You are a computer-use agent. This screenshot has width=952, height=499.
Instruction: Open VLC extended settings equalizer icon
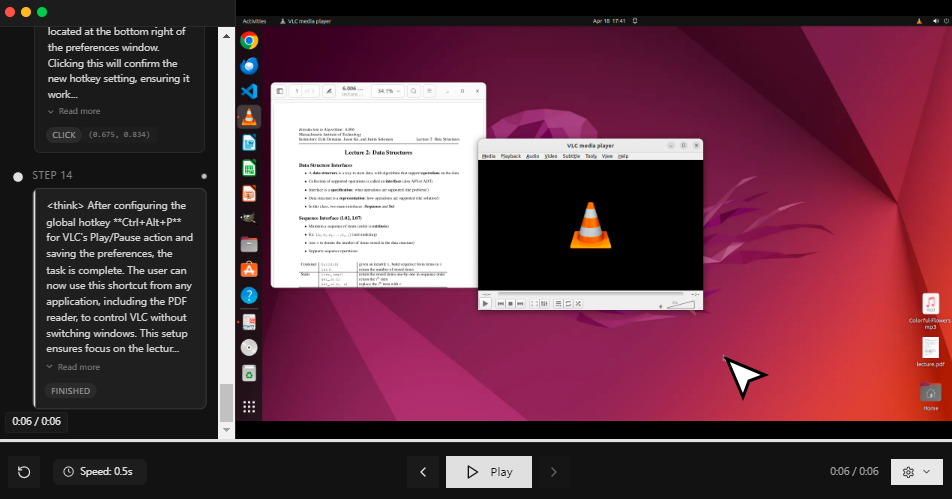pos(545,303)
